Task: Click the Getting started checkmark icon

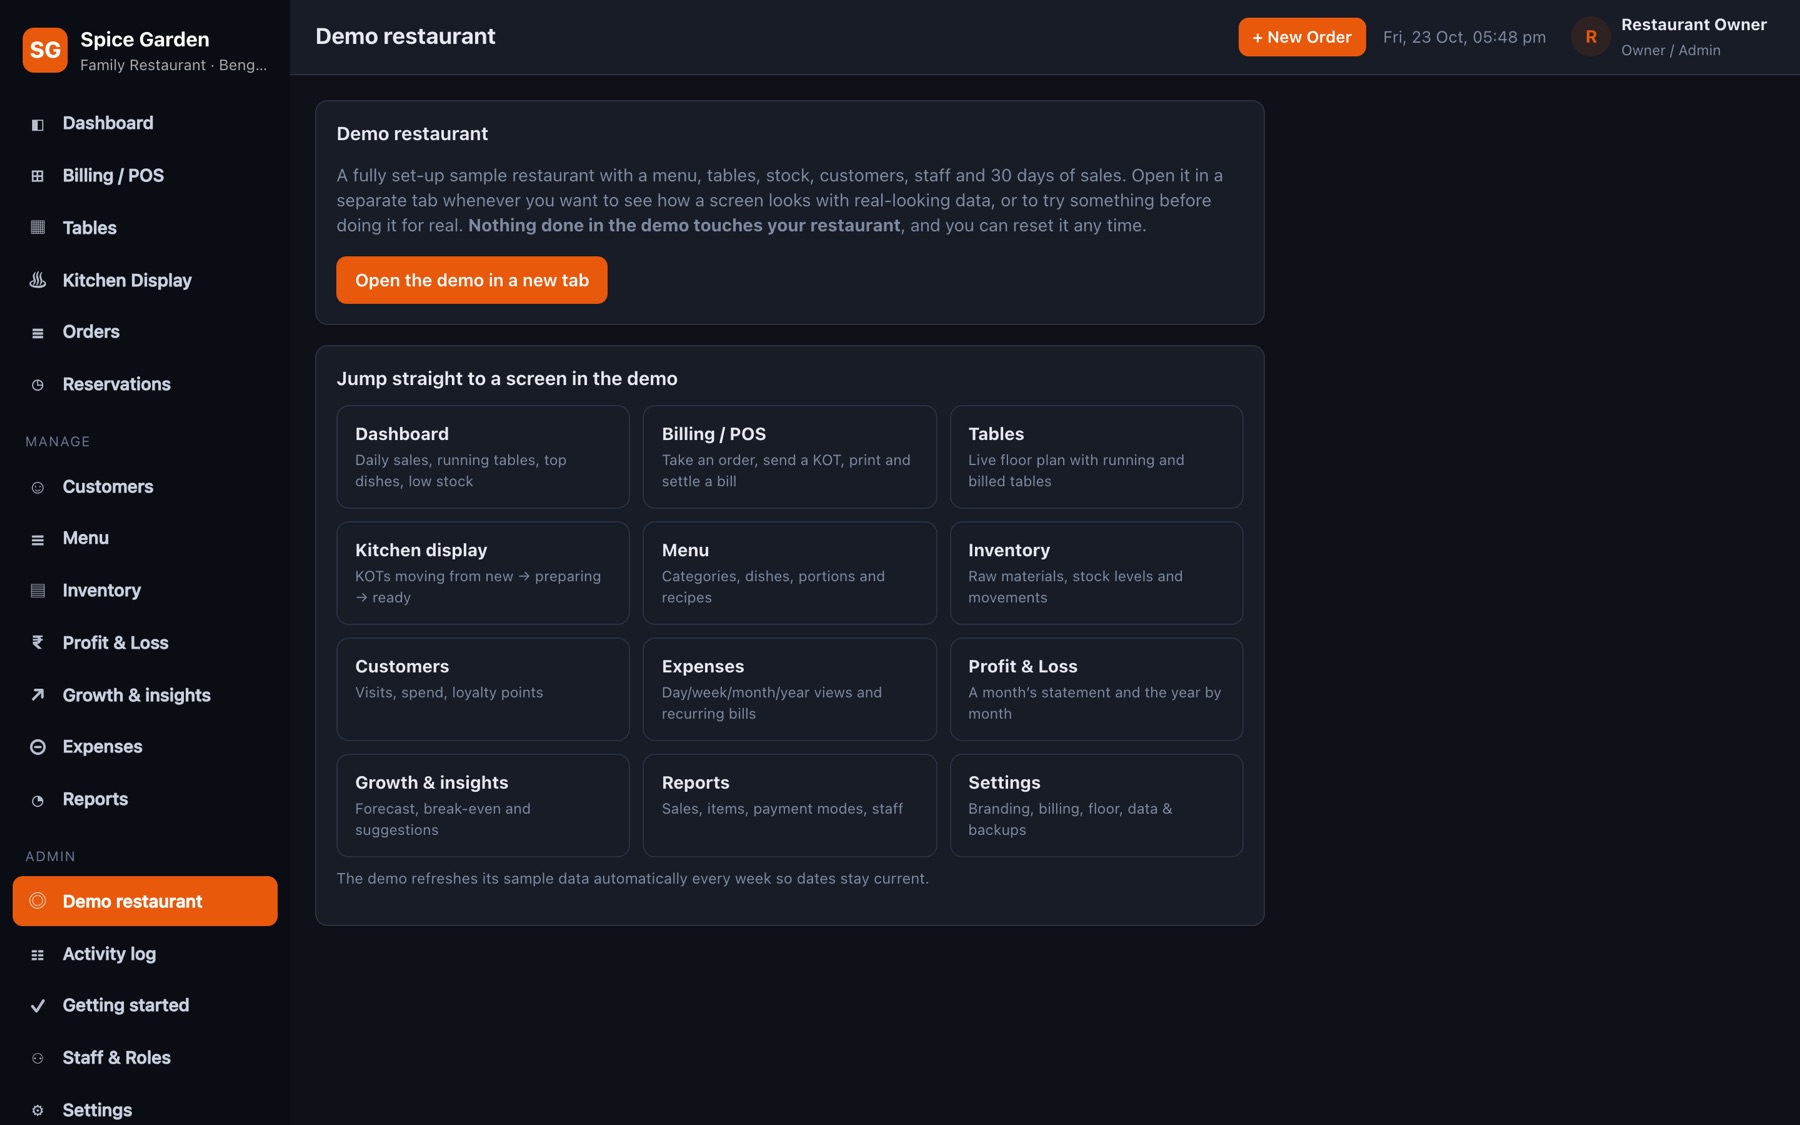Action: pyautogui.click(x=38, y=1006)
